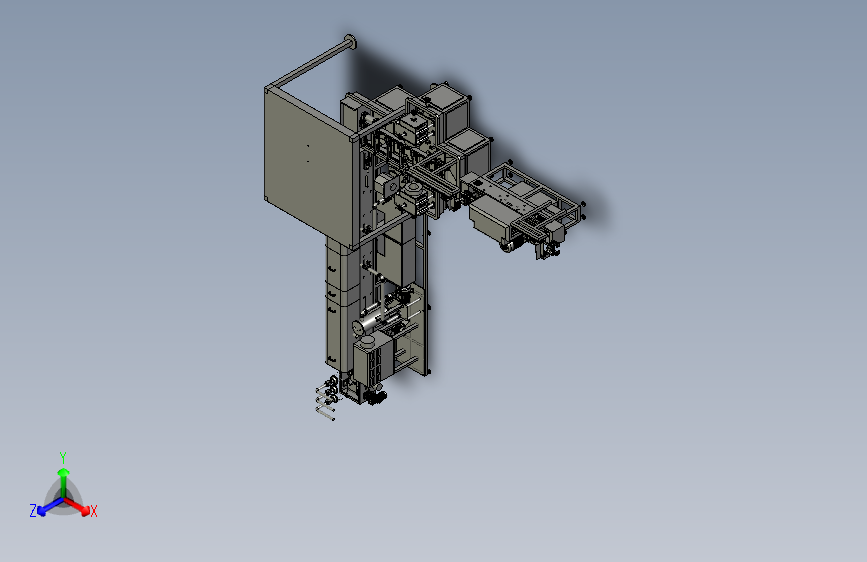Select the loose bolts below the column base
Image resolution: width=867 pixels, height=562 pixels.
point(328,398)
